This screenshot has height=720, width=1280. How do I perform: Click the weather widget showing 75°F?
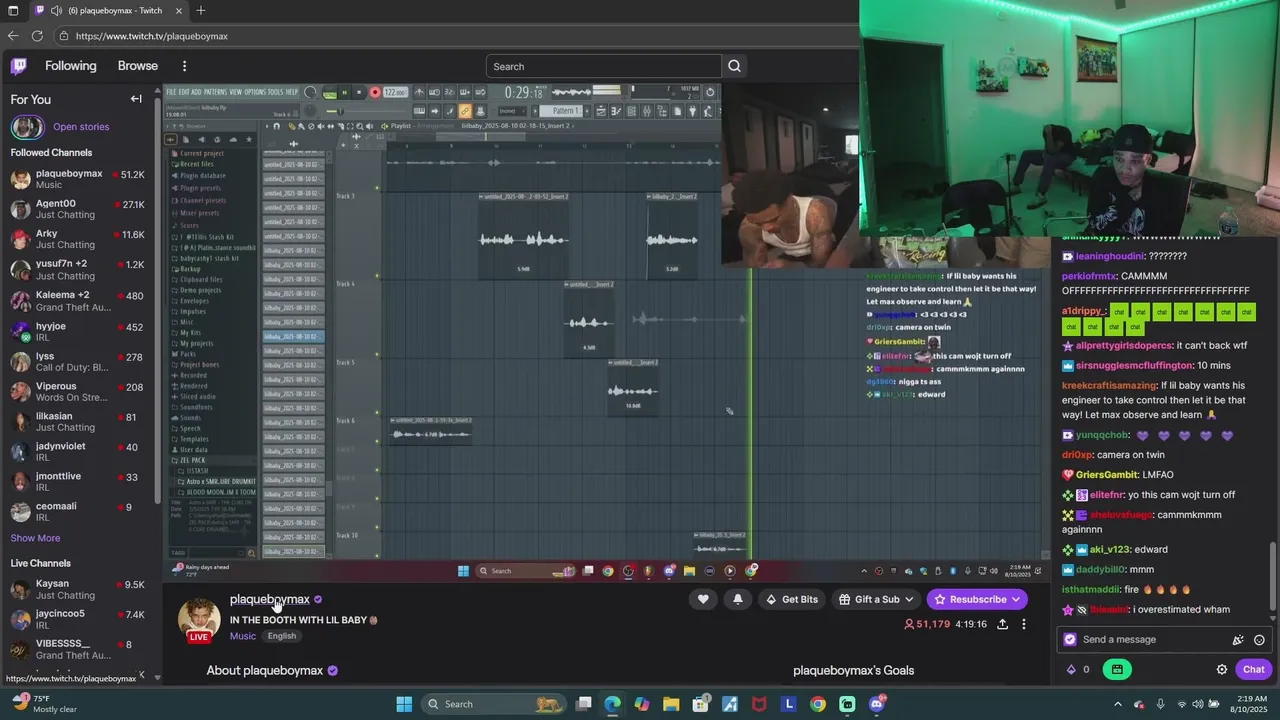43,704
